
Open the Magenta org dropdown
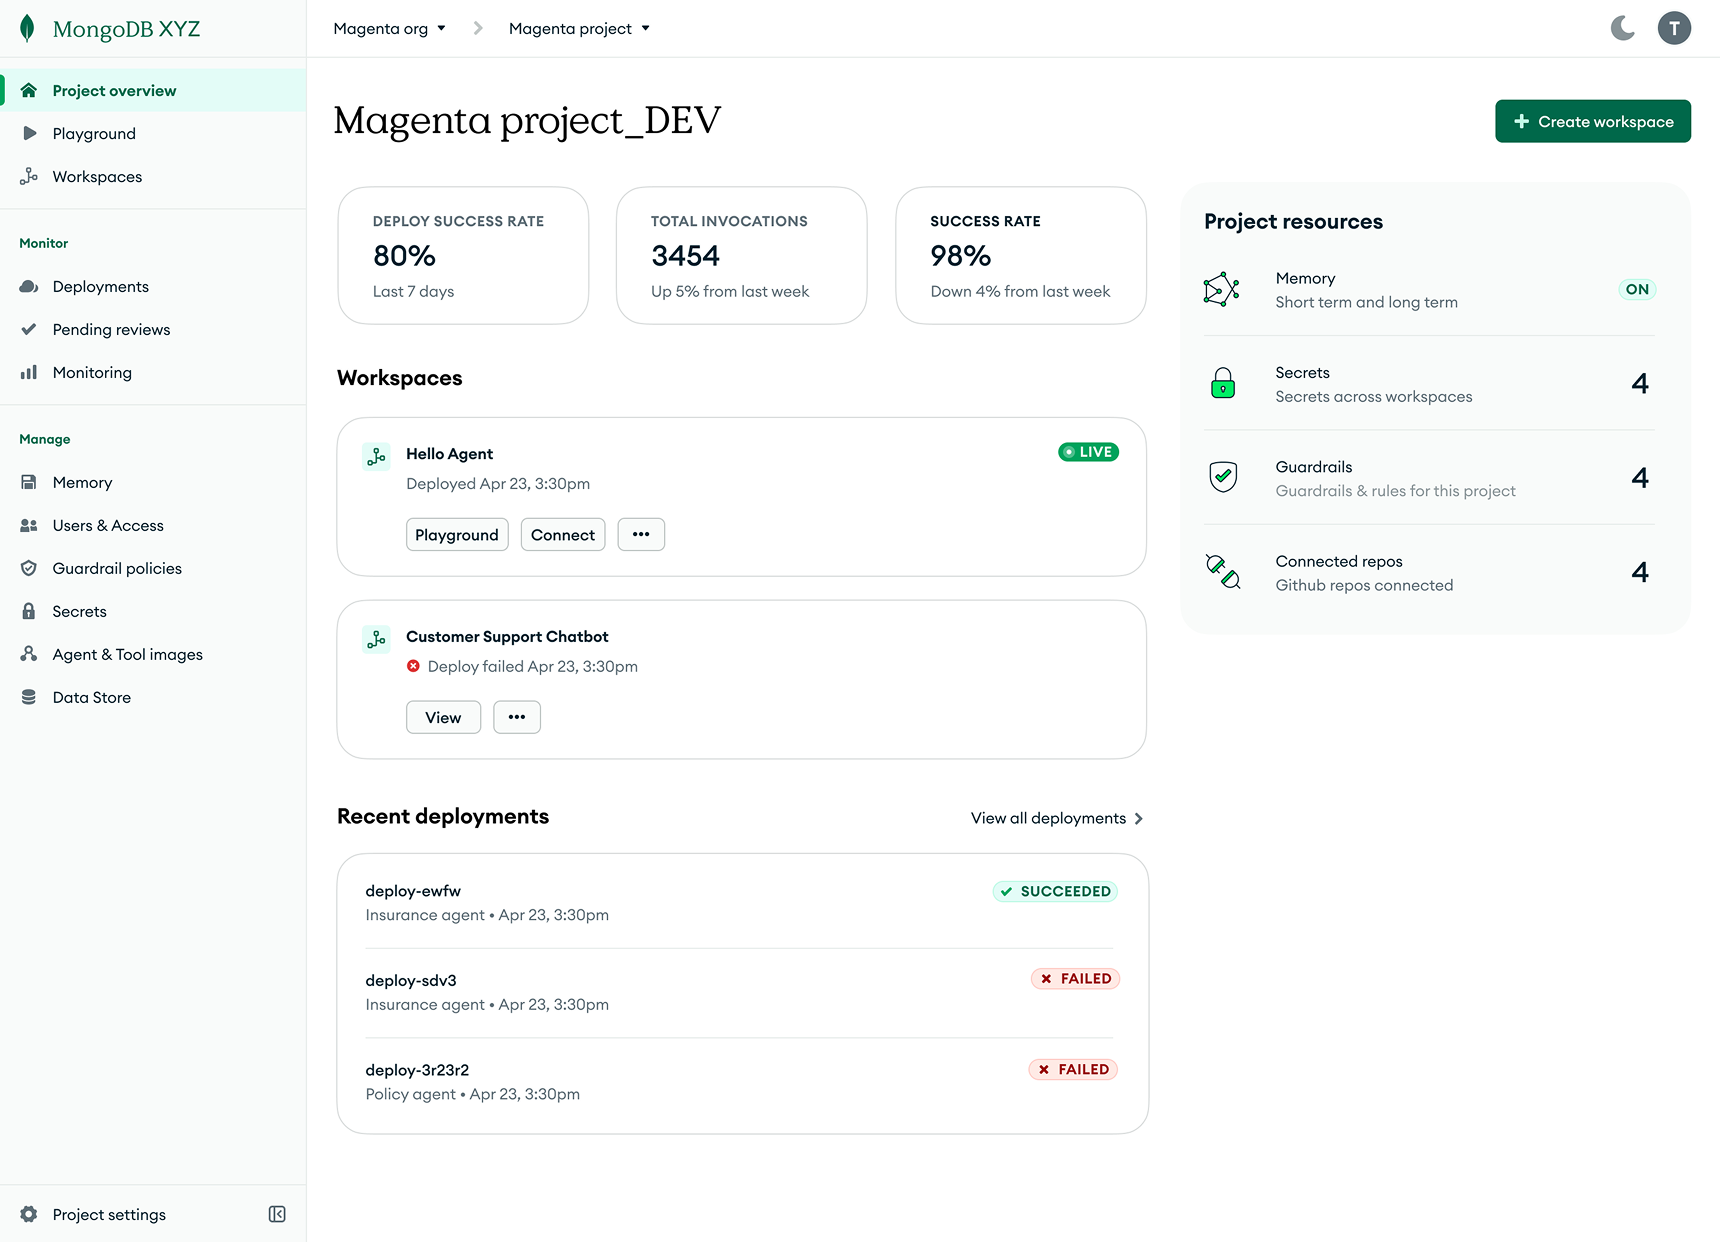[390, 28]
